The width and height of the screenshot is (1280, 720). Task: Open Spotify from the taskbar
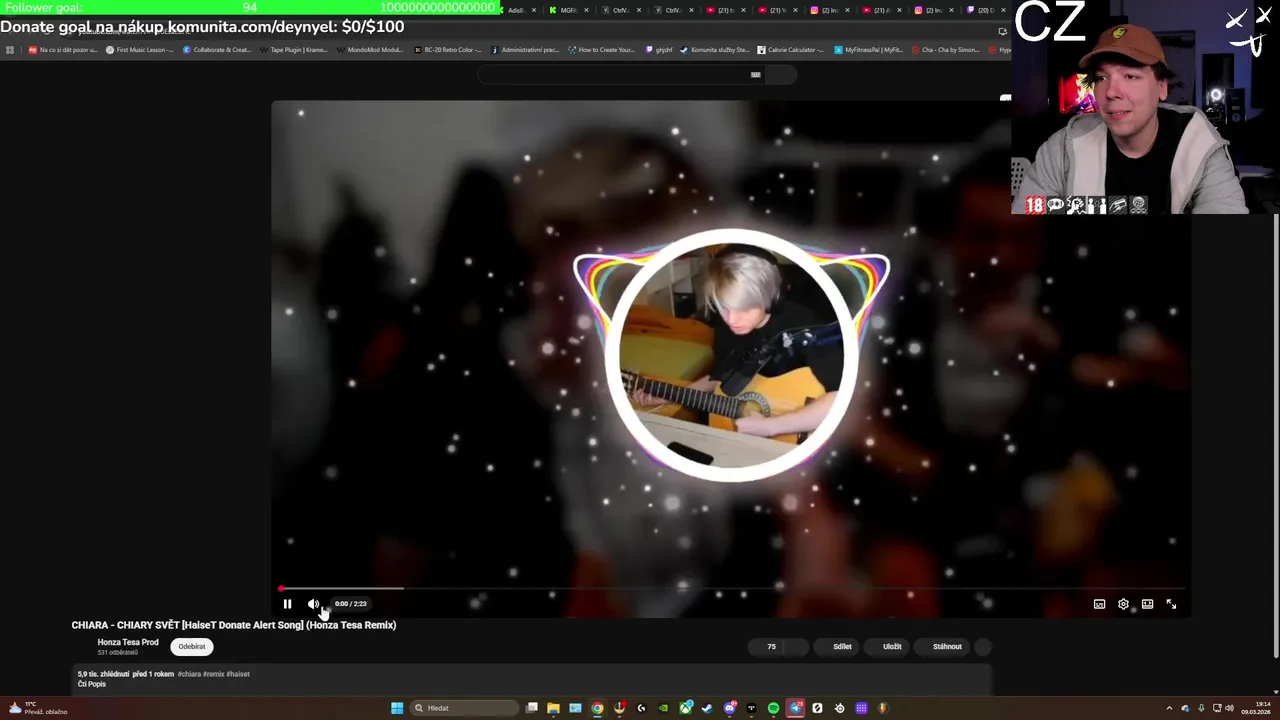coord(773,708)
